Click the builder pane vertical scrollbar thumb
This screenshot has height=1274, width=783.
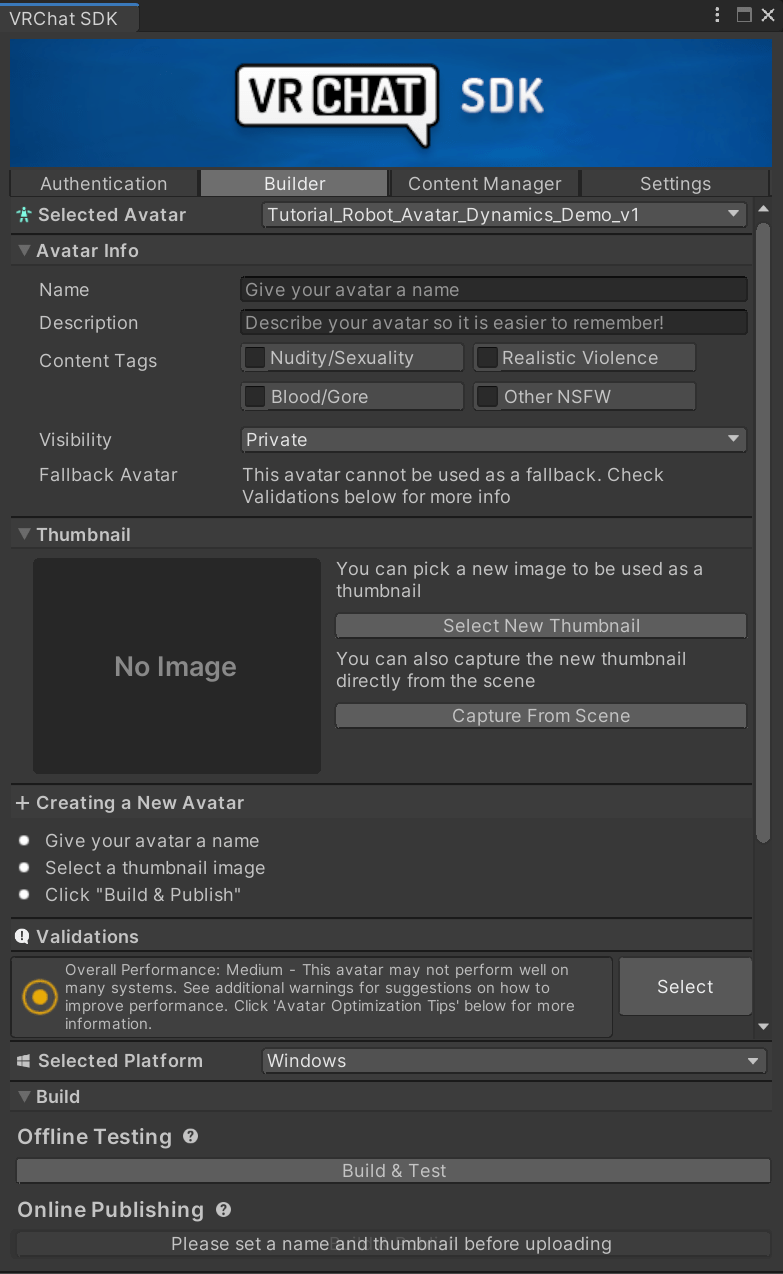tap(764, 532)
